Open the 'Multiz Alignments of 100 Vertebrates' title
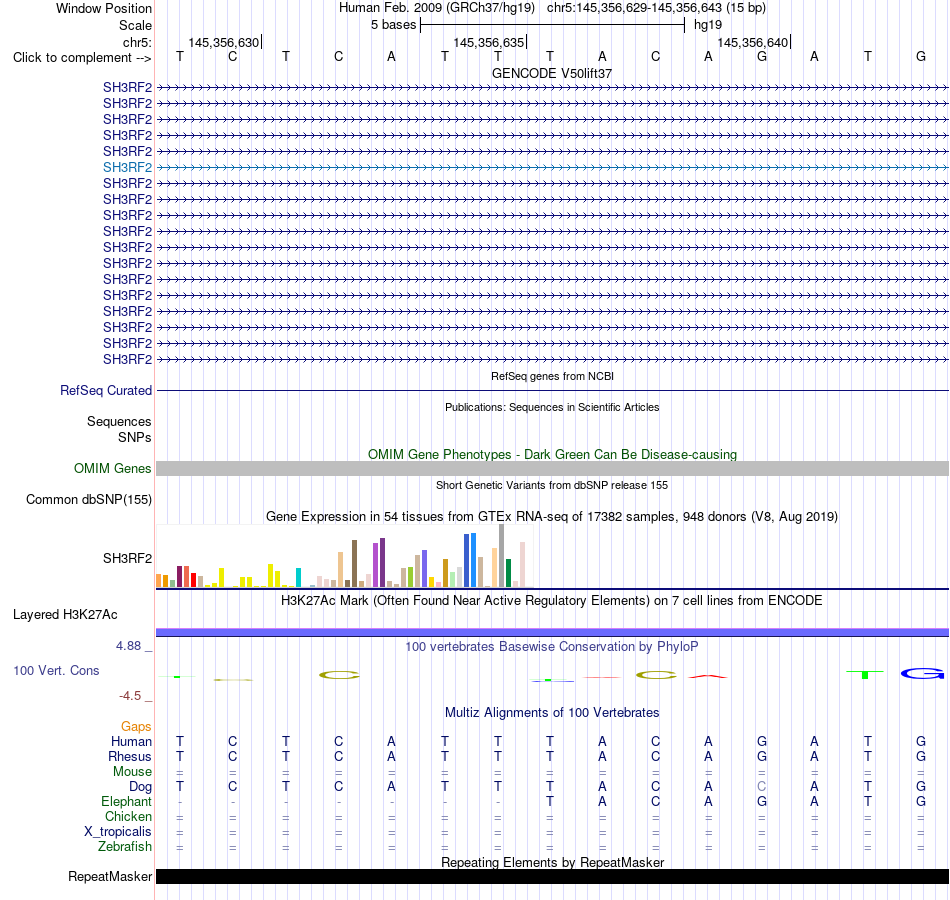 click(x=552, y=713)
